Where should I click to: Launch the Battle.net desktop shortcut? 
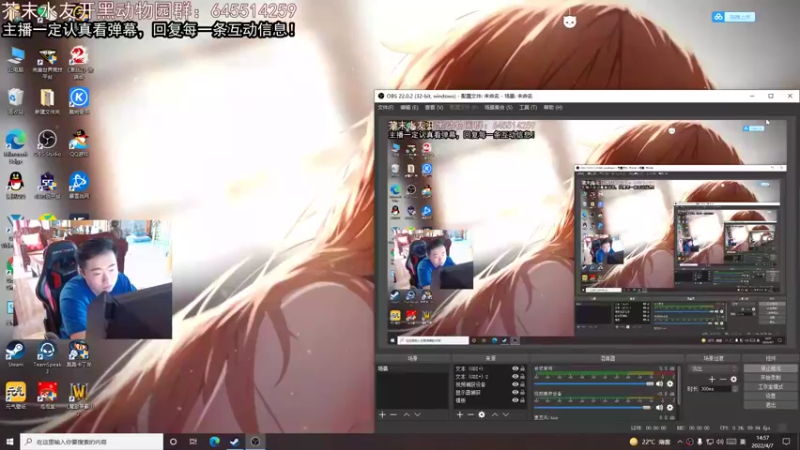pyautogui.click(x=79, y=185)
